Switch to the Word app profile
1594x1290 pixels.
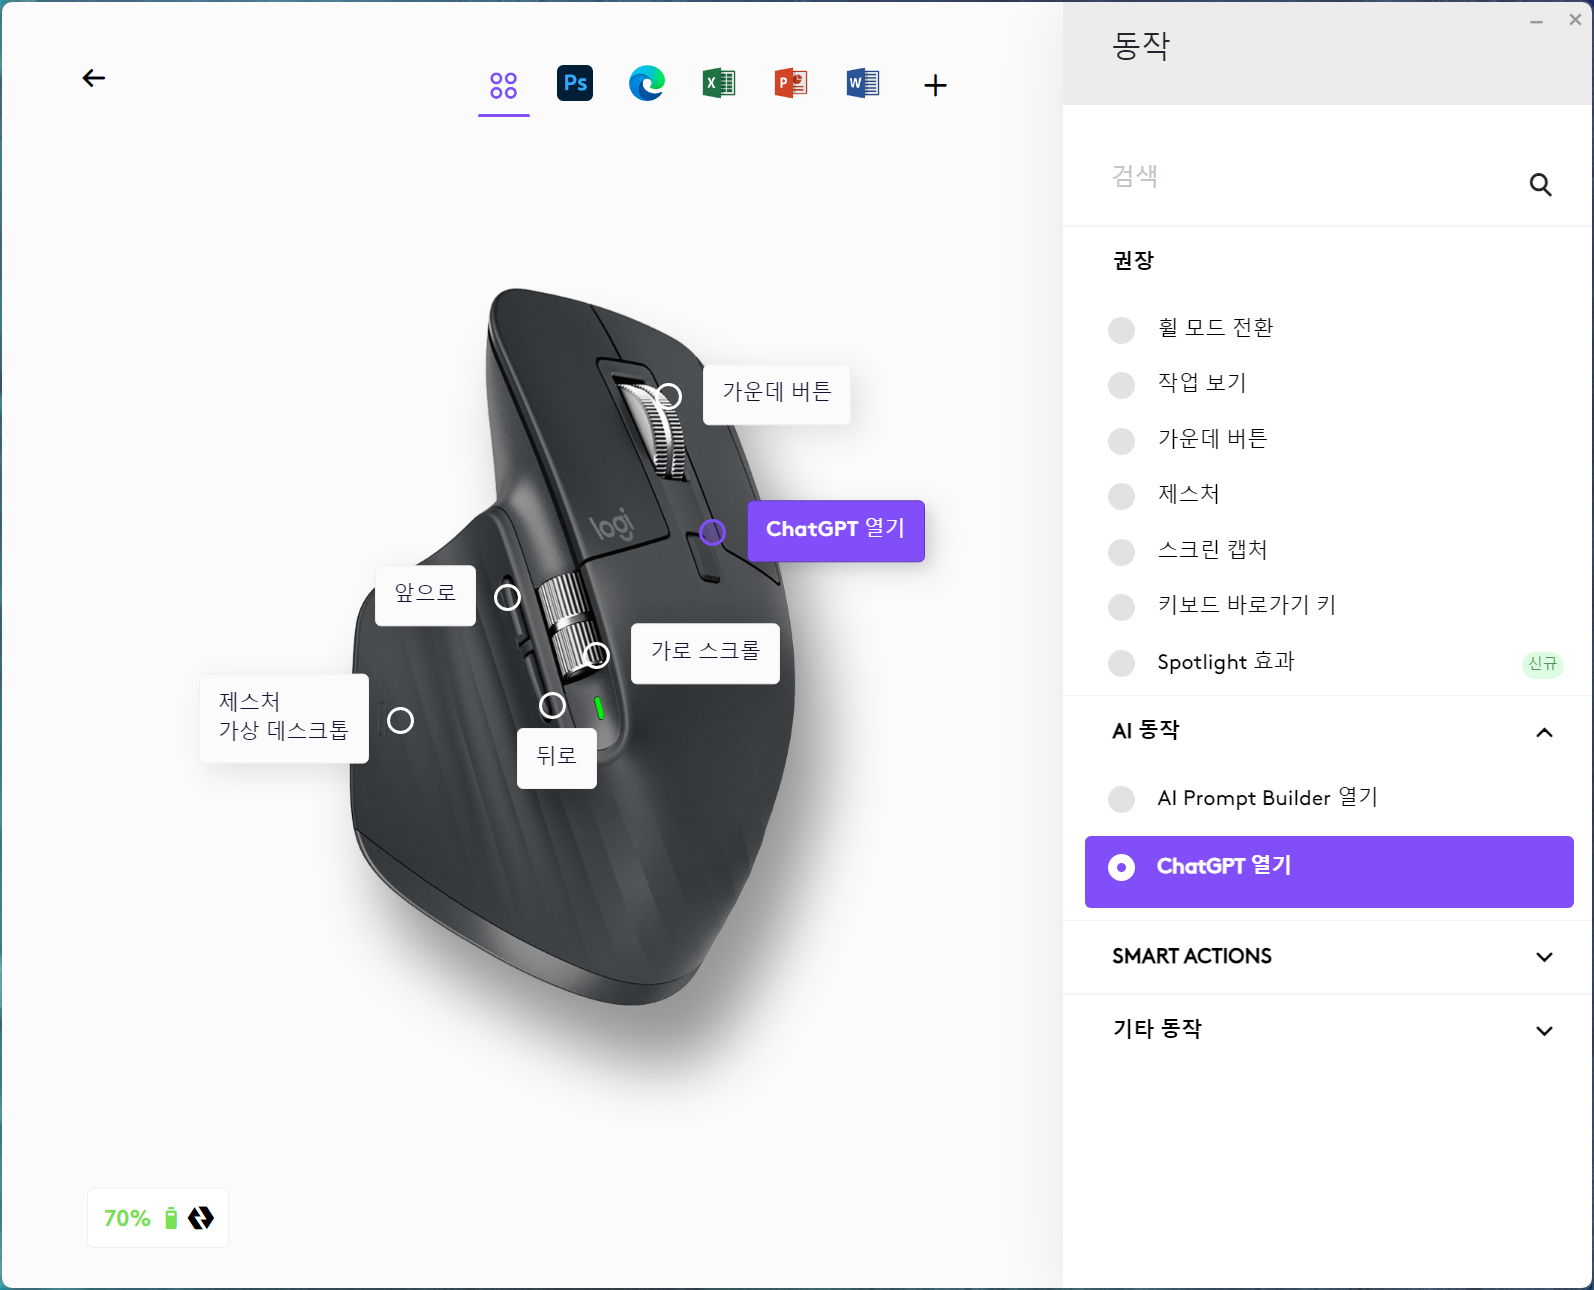coord(863,83)
